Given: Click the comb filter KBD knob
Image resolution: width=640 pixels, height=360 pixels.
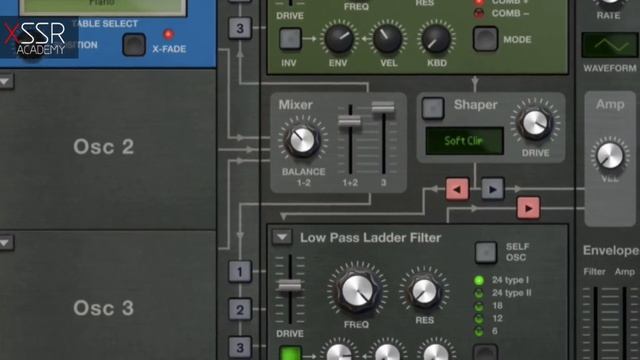Looking at the screenshot, I should pos(436,39).
